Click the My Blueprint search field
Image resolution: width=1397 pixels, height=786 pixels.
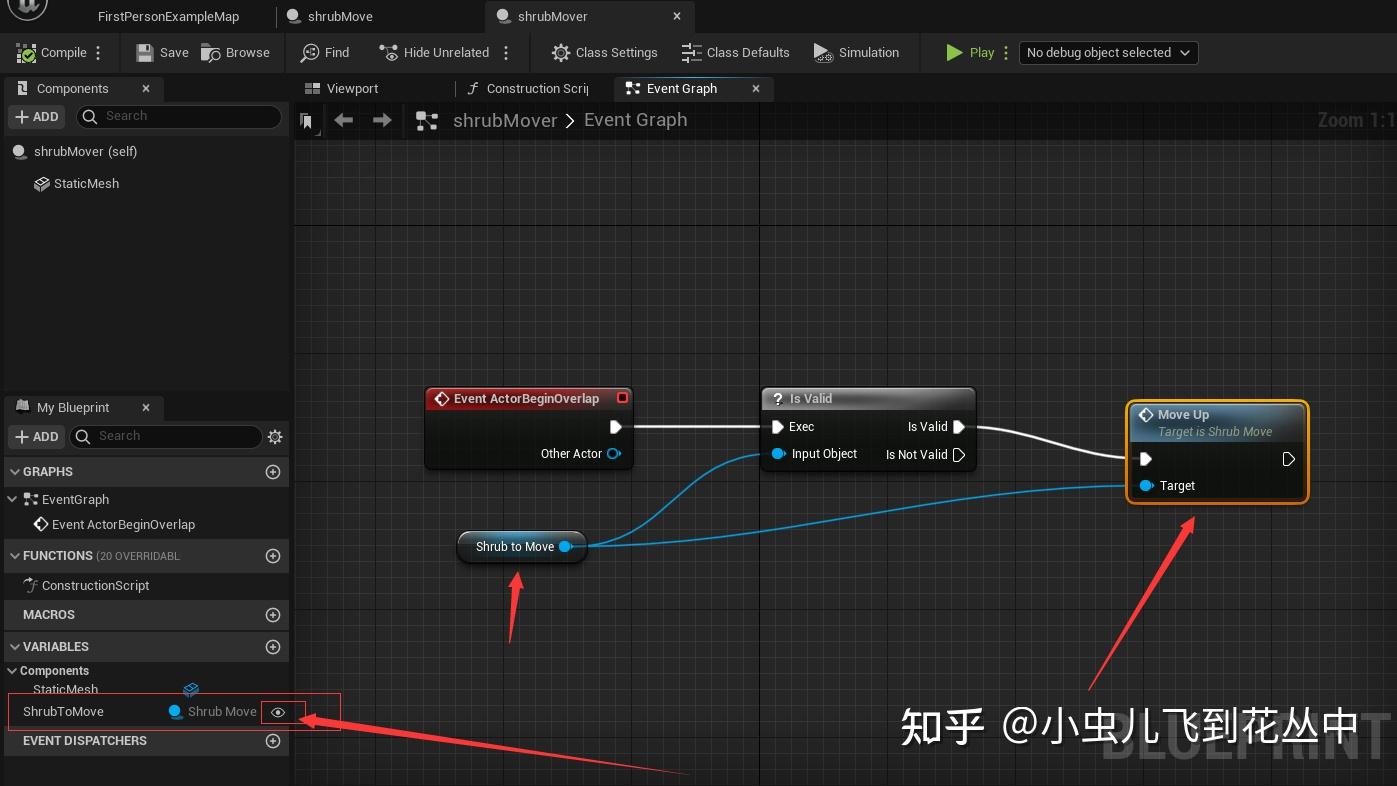(x=166, y=436)
